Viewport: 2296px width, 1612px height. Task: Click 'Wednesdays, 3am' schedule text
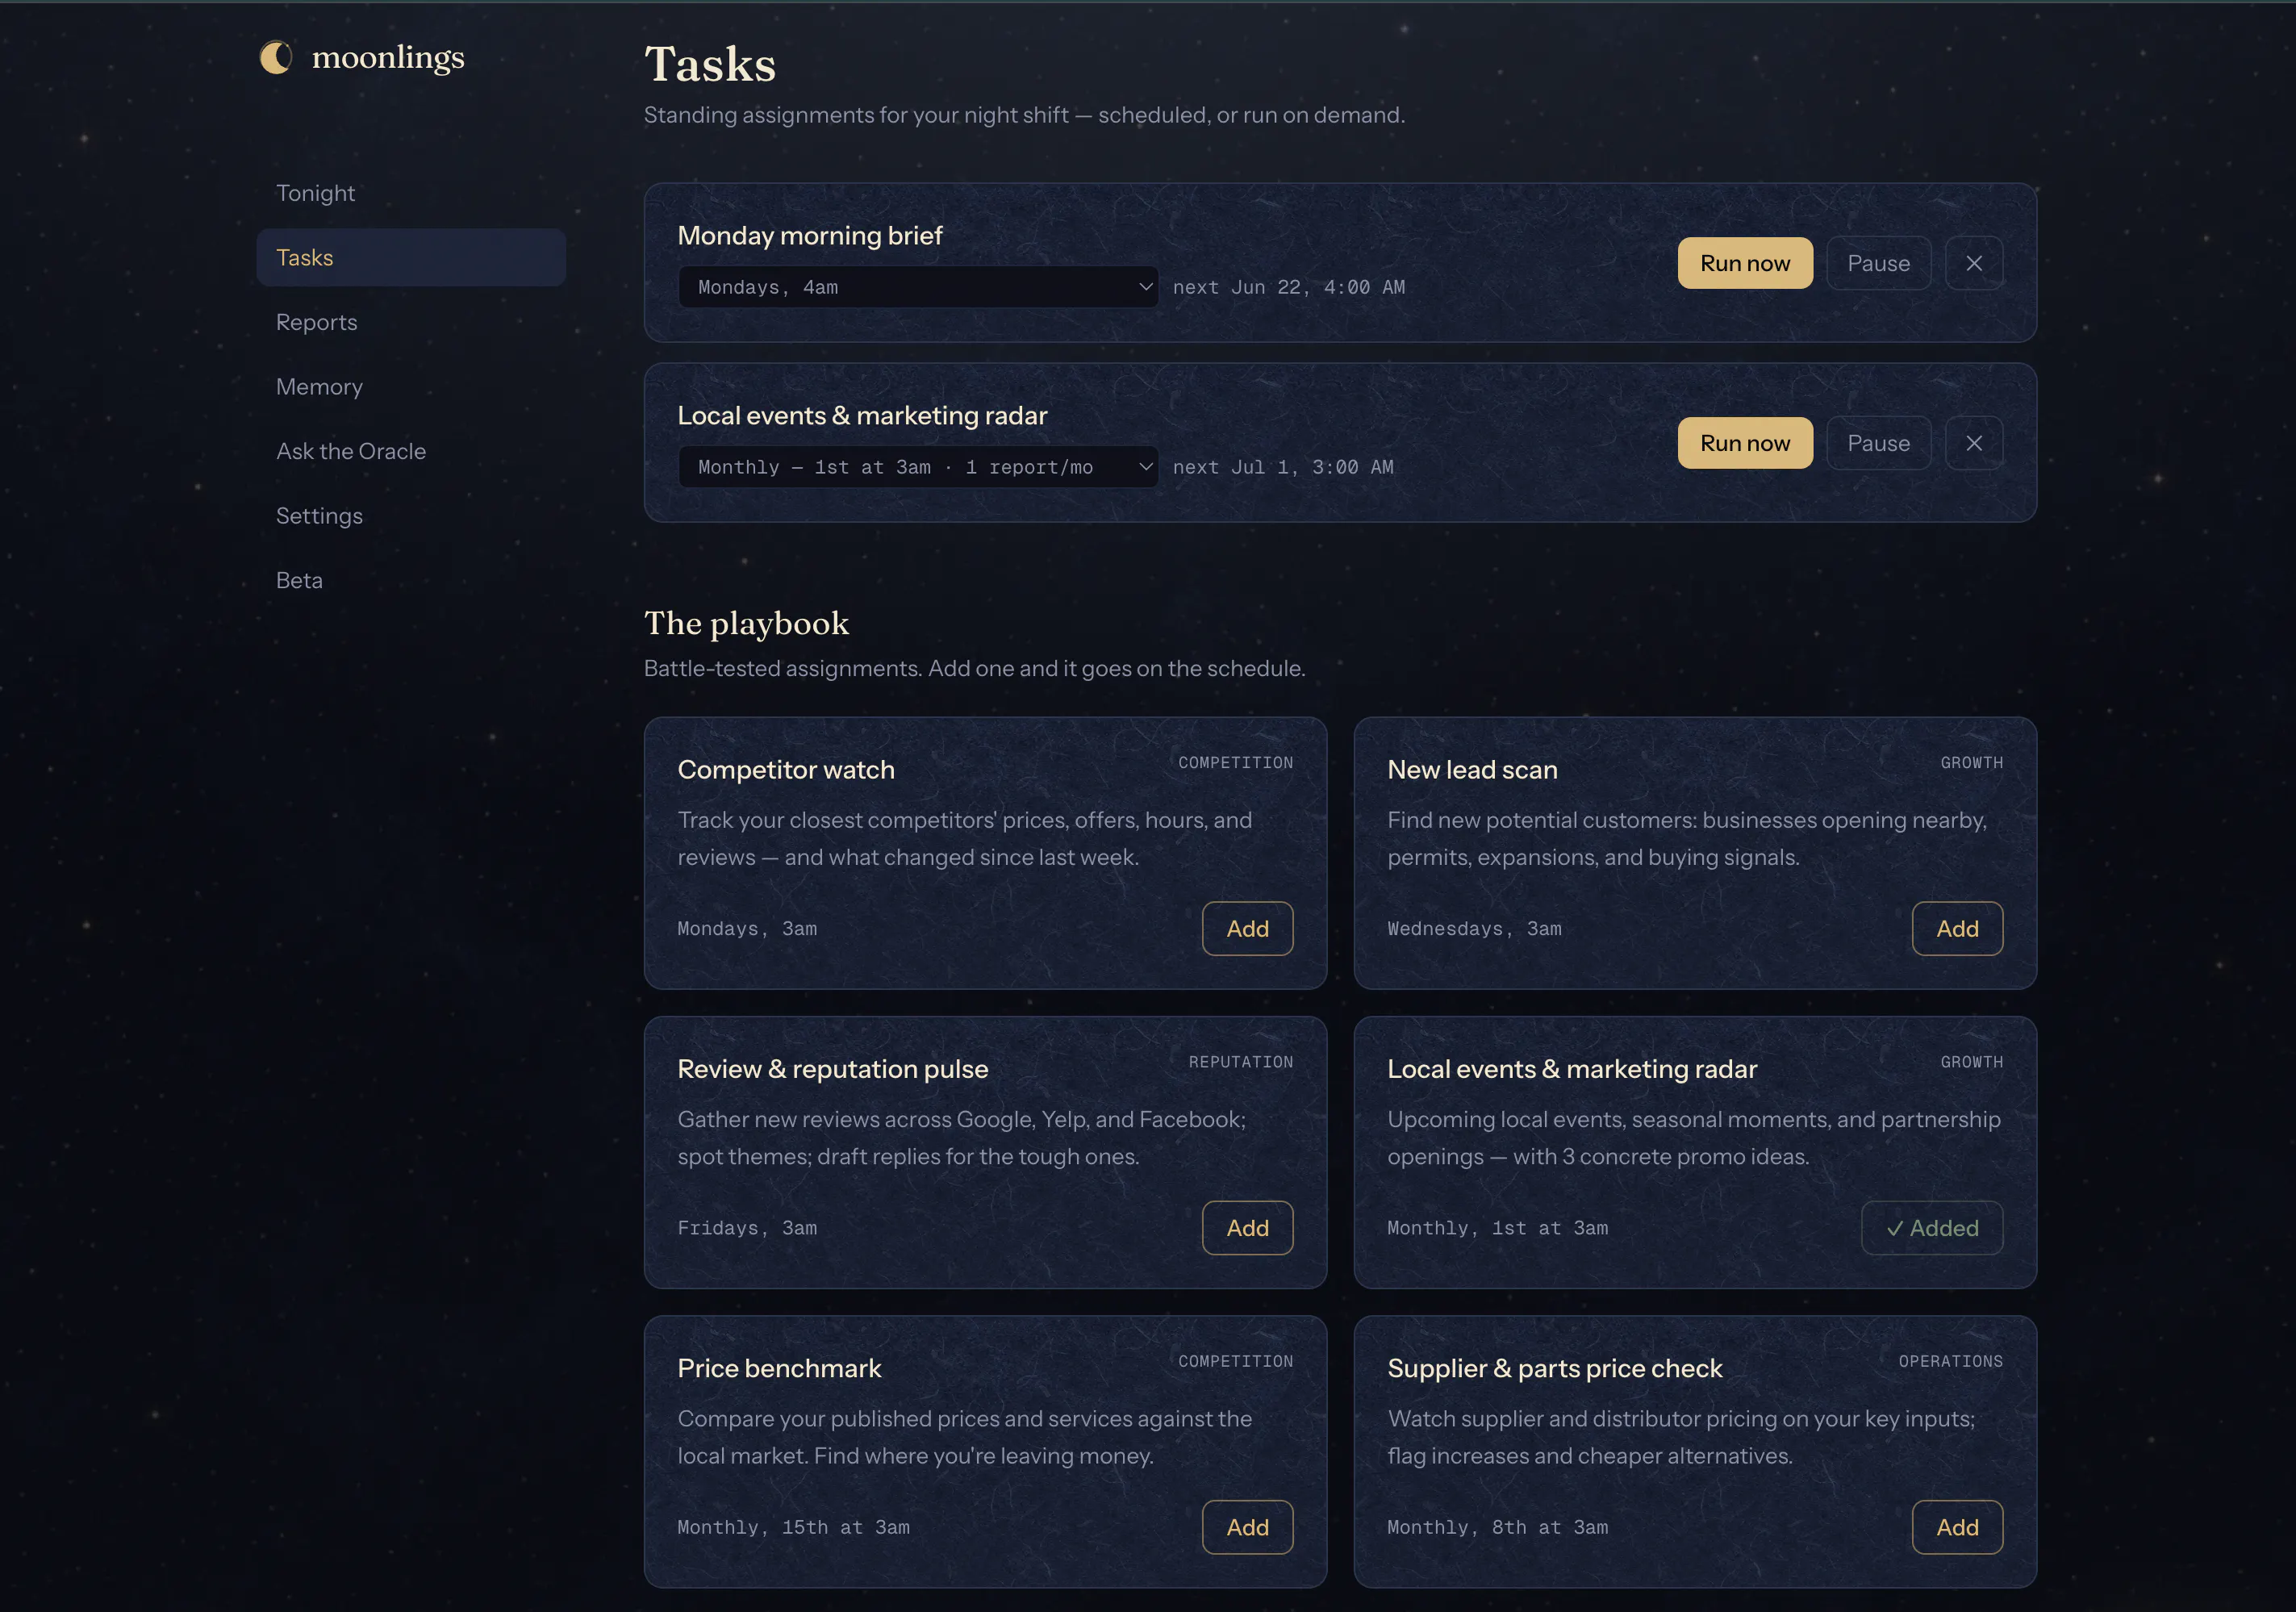[x=1474, y=929]
